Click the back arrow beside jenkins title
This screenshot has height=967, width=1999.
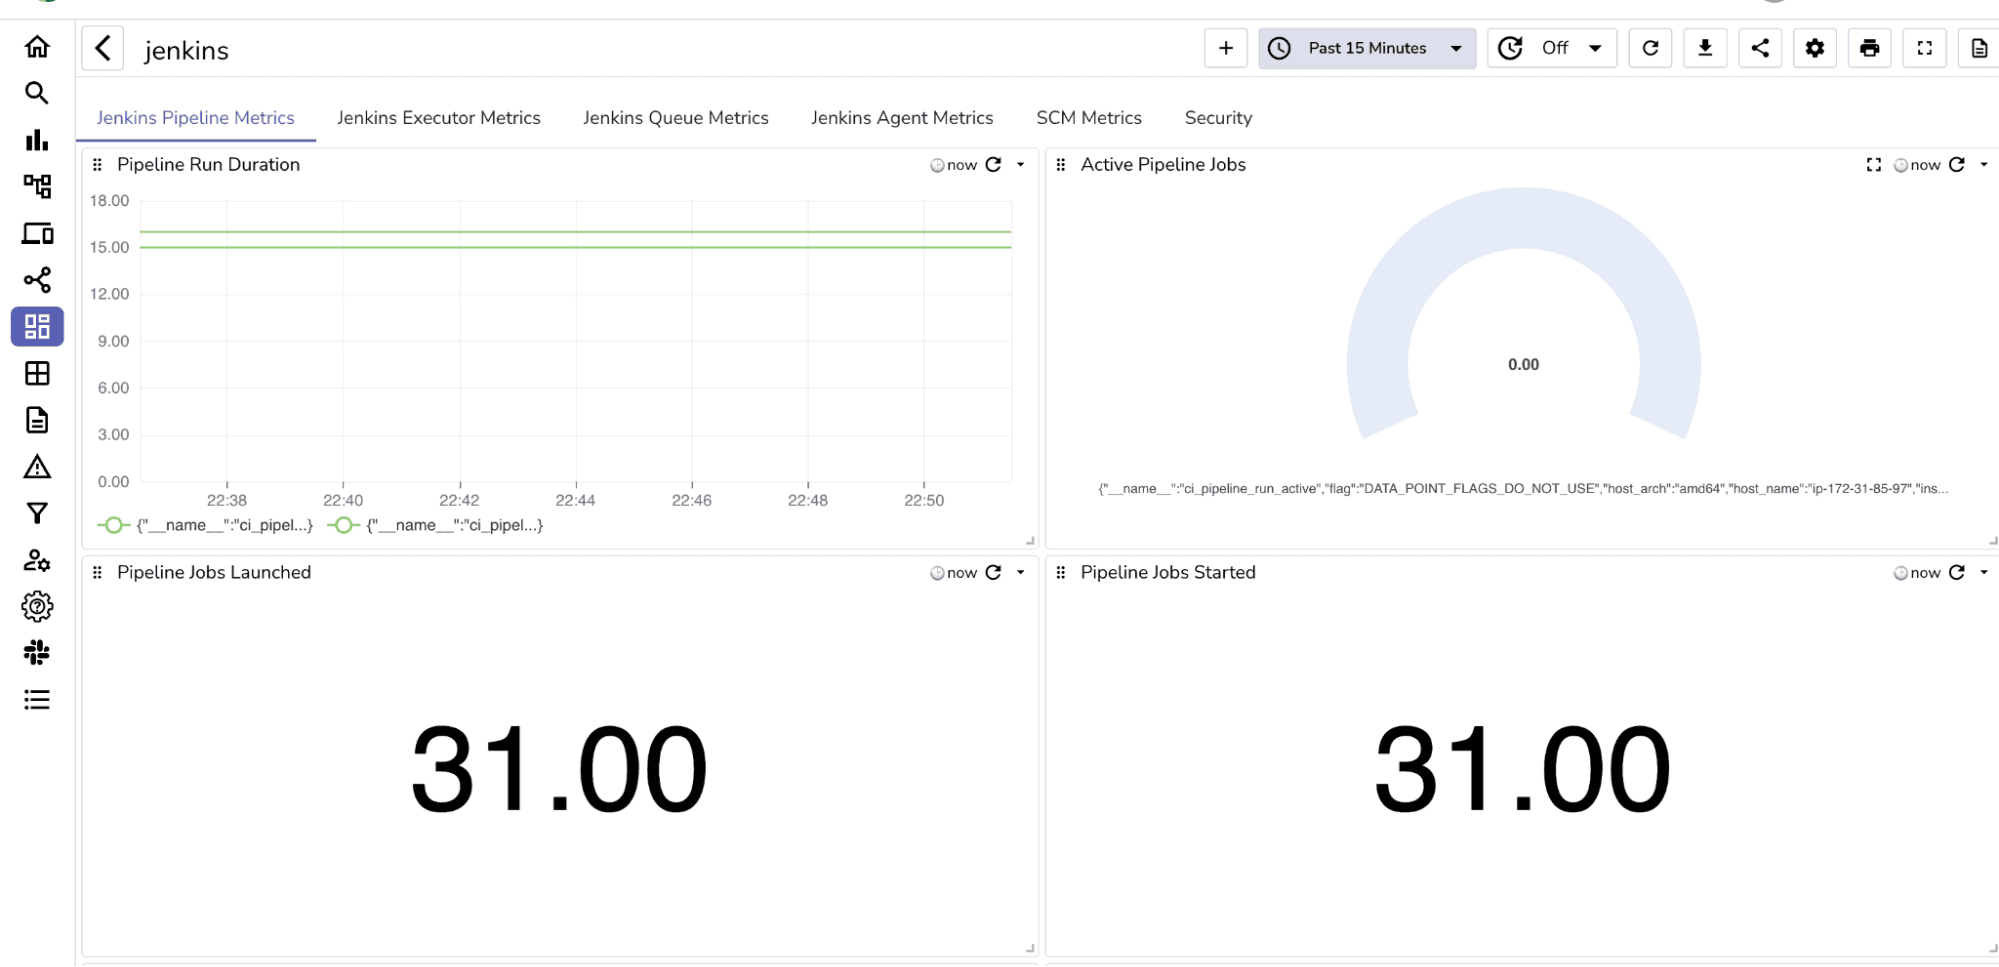(x=101, y=48)
